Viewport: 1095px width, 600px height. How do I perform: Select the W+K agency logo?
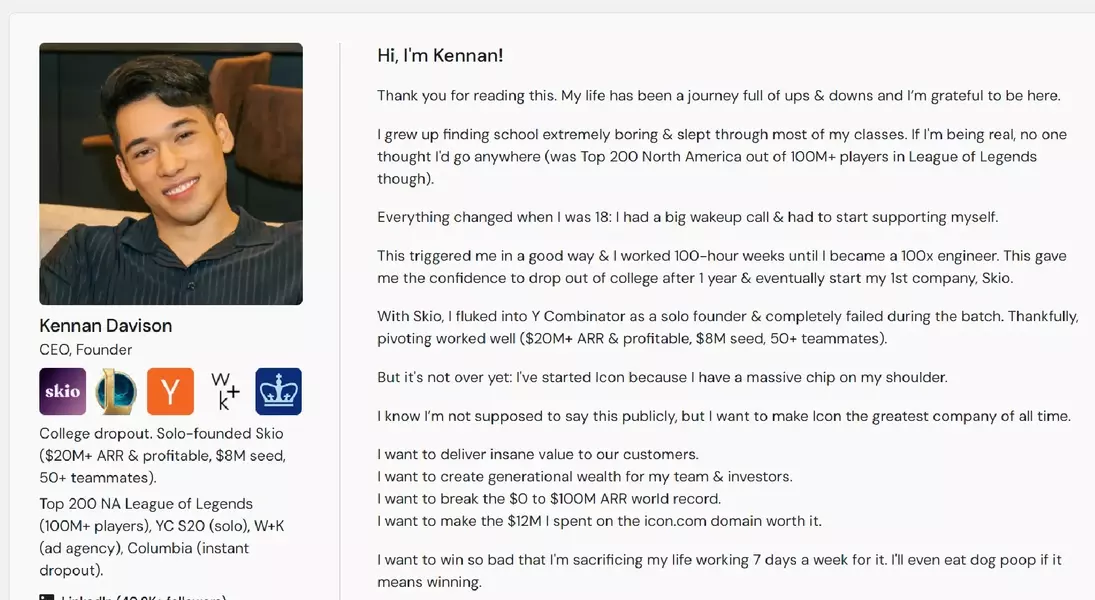(x=224, y=391)
